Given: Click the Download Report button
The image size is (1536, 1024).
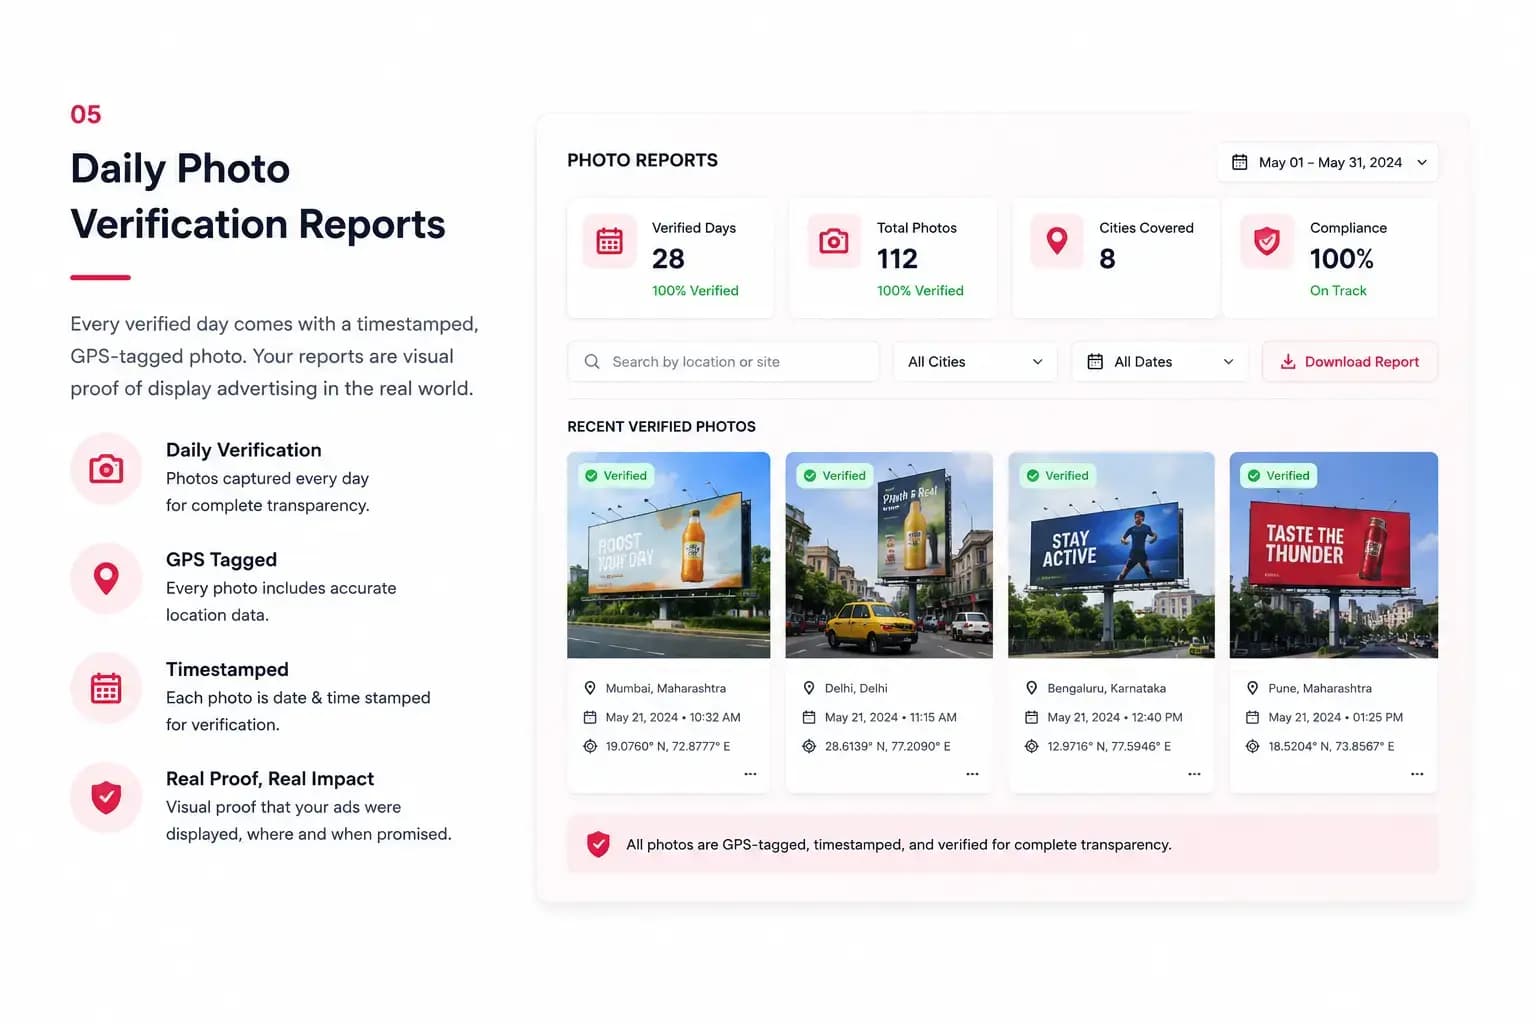Looking at the screenshot, I should point(1350,362).
